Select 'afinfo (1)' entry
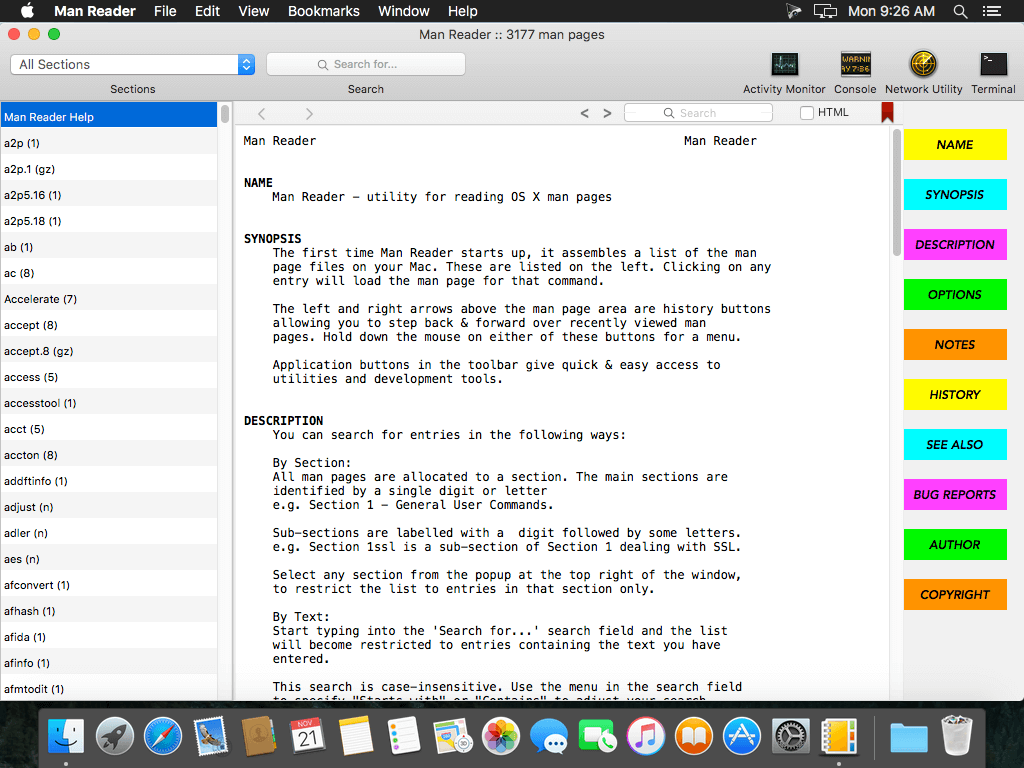 pos(108,663)
